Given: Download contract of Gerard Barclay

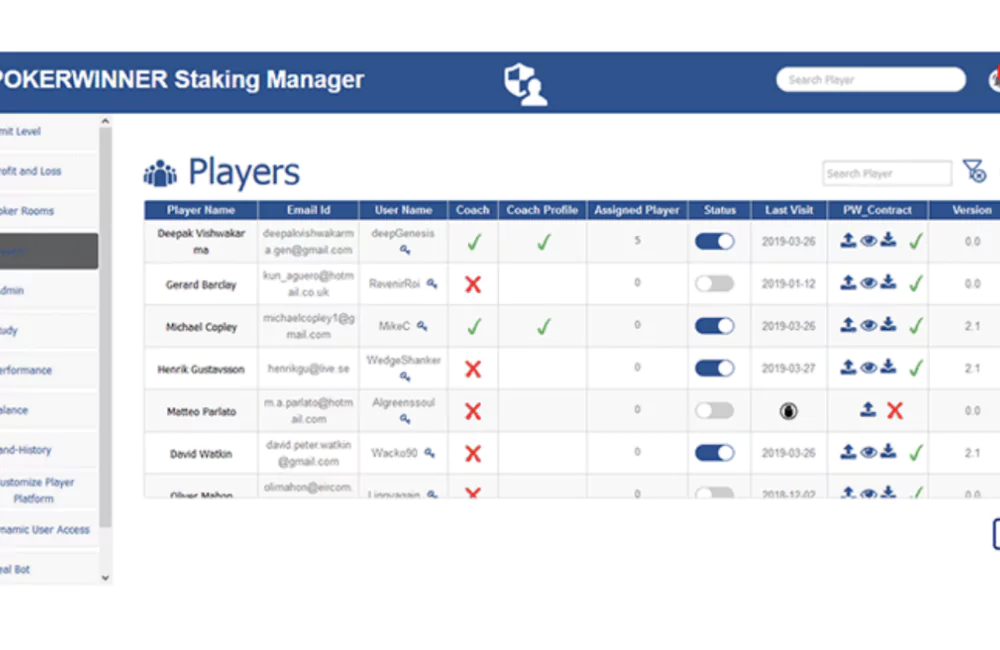Looking at the screenshot, I should coord(888,283).
